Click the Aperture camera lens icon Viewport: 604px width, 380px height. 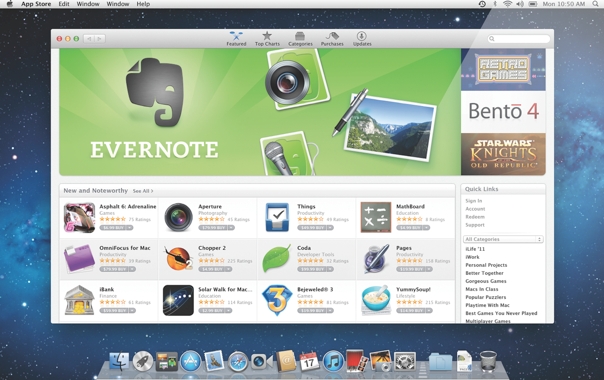pyautogui.click(x=178, y=217)
